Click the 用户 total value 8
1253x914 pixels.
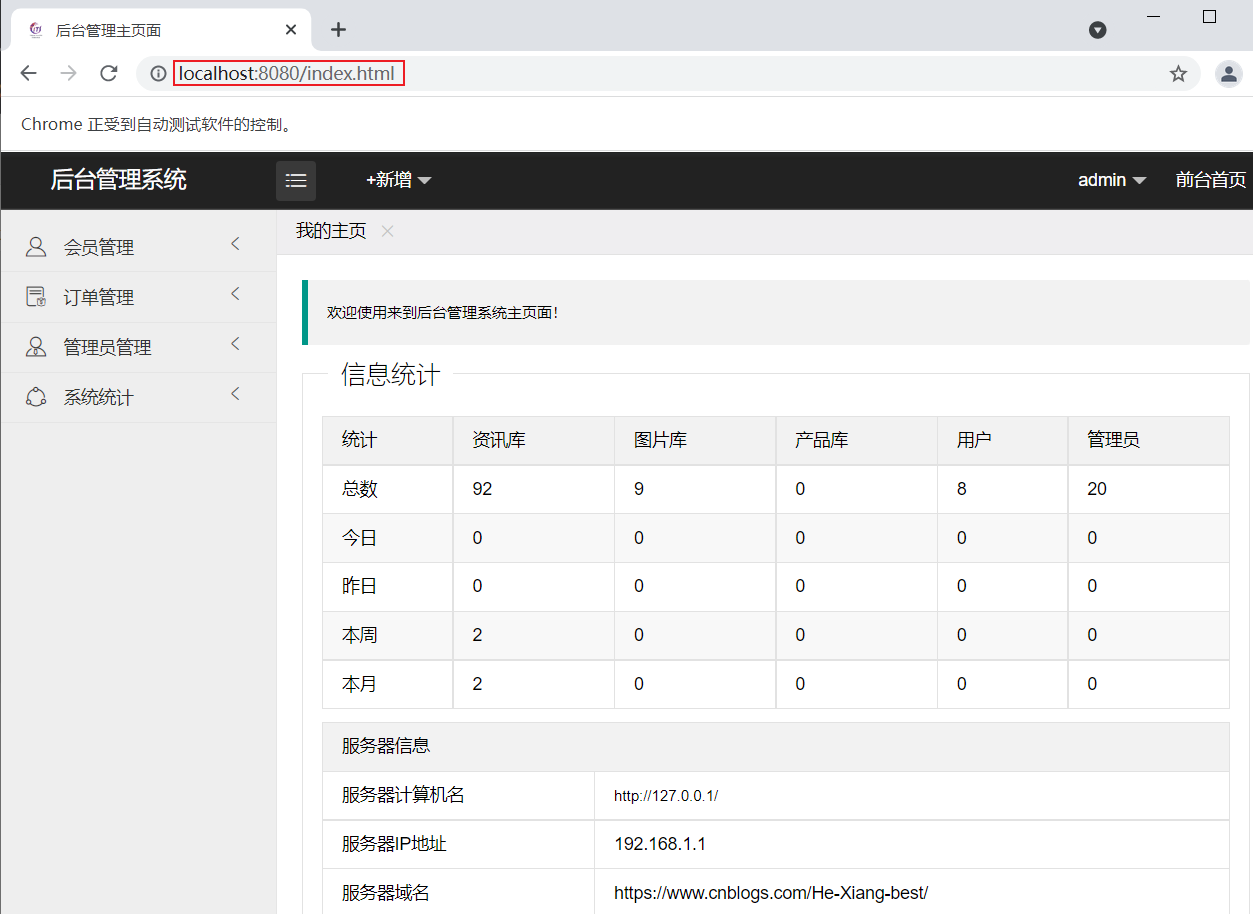[x=962, y=489]
